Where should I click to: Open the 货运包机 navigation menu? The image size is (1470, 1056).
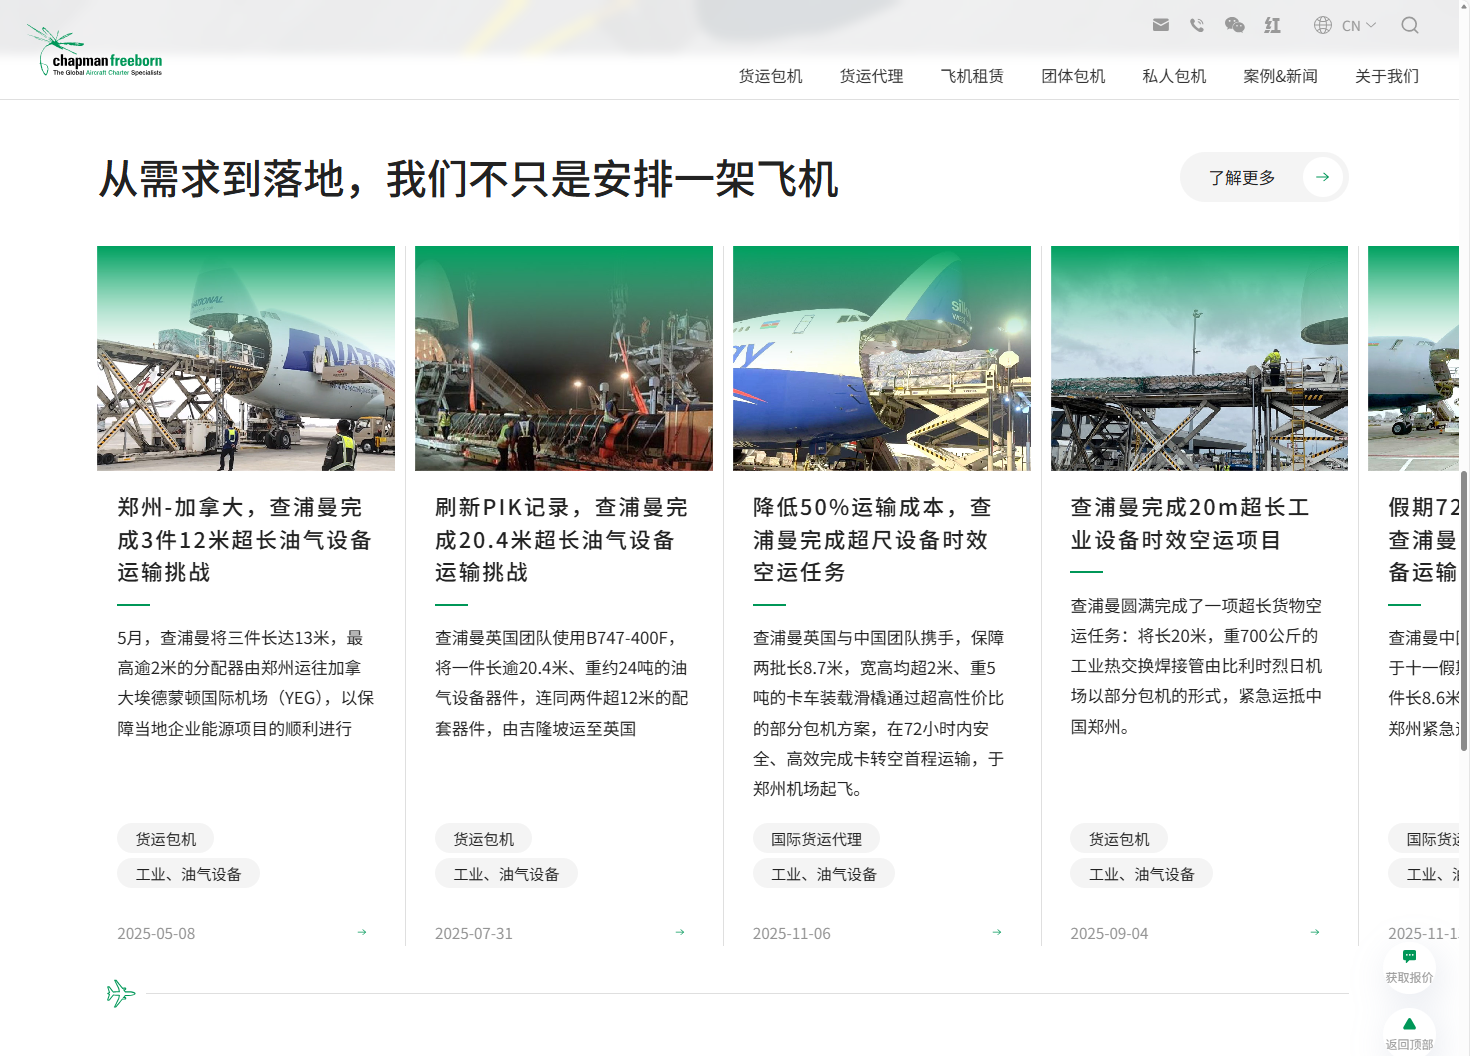click(770, 76)
